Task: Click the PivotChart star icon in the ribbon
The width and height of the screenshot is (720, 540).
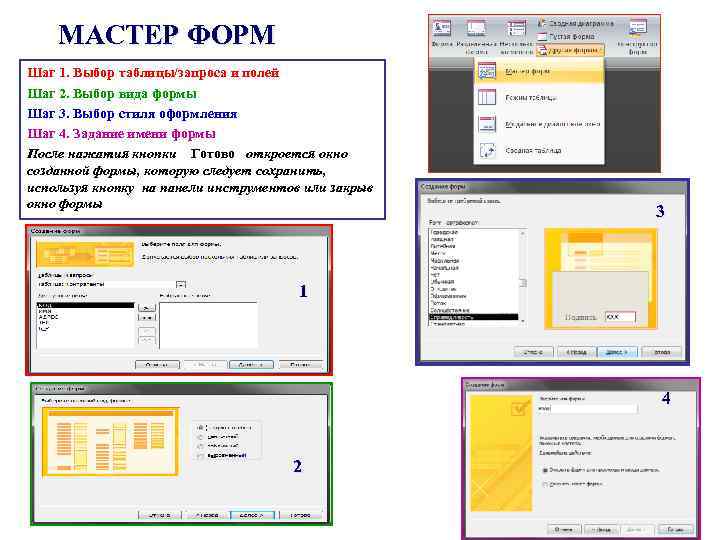Action: 542,22
